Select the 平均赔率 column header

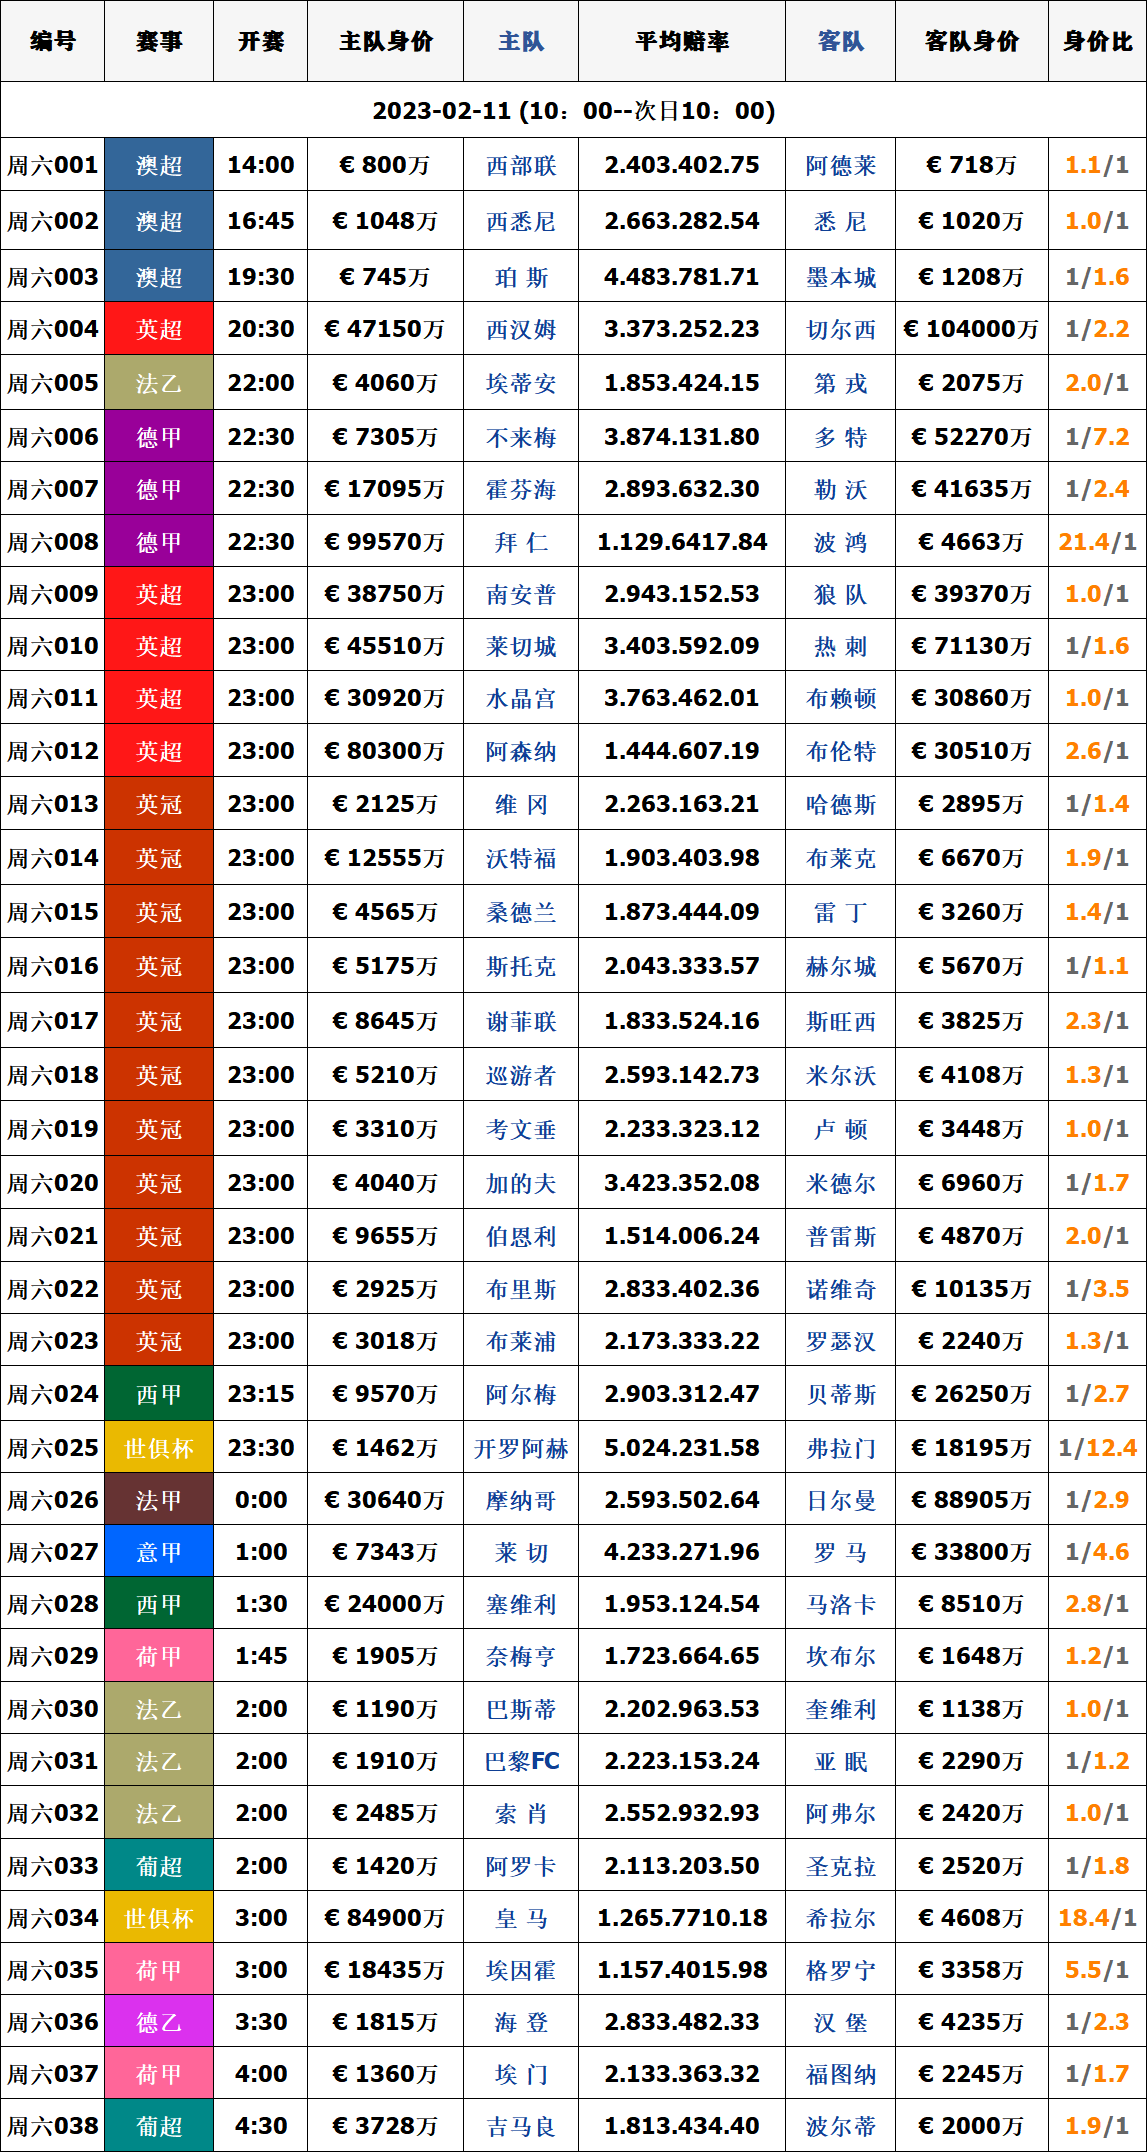click(682, 41)
